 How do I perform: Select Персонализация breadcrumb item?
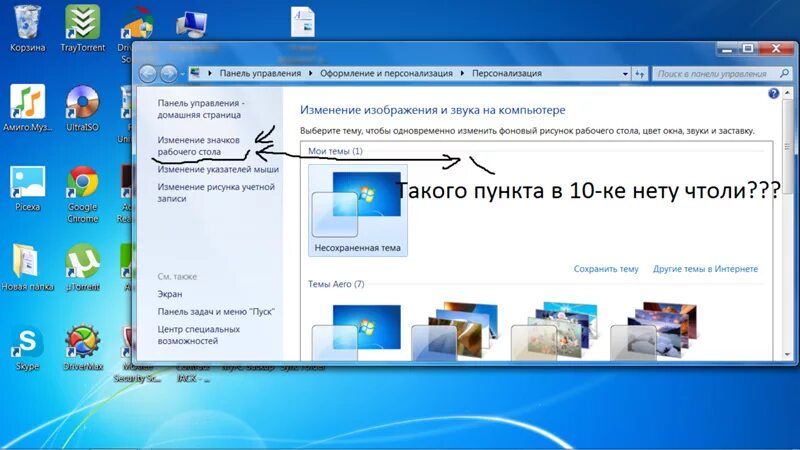coord(507,73)
